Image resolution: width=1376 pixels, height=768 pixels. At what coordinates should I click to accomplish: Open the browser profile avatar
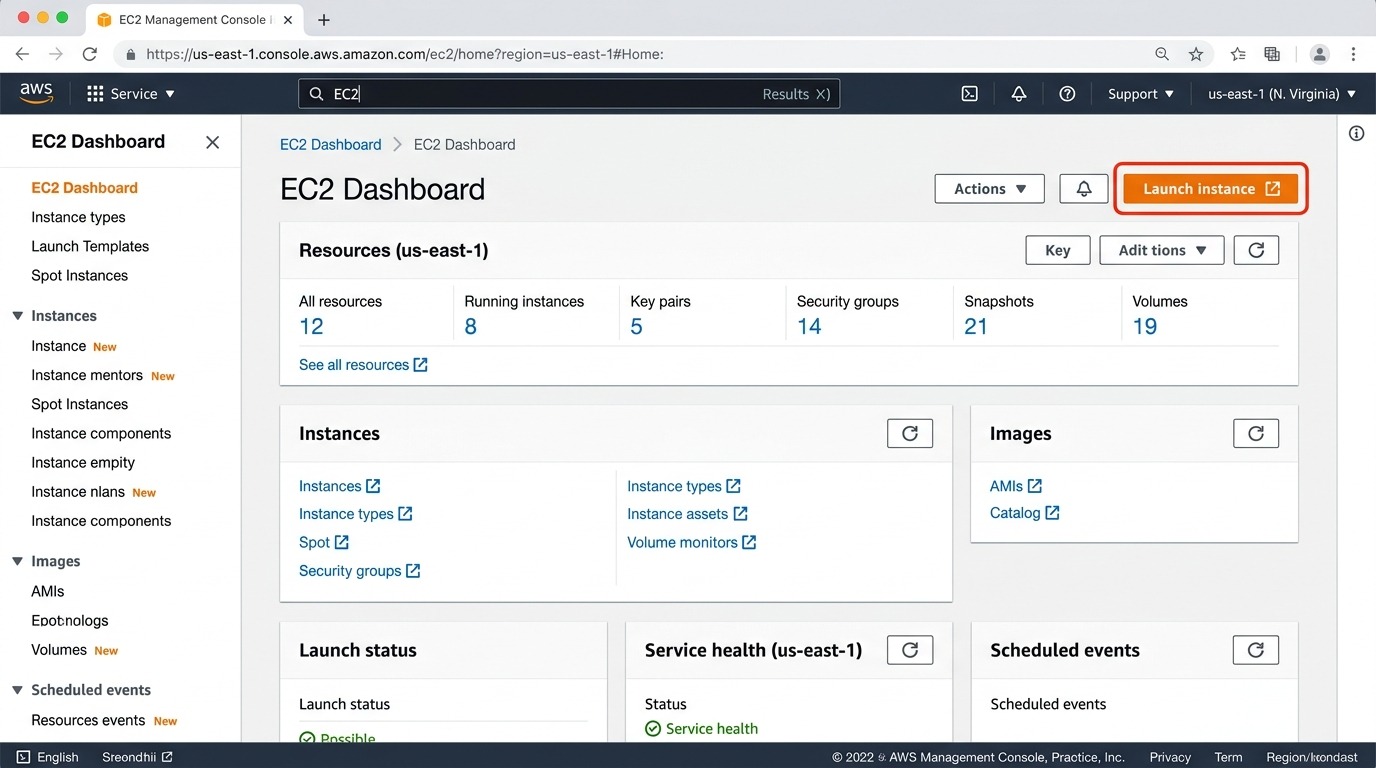click(1320, 54)
